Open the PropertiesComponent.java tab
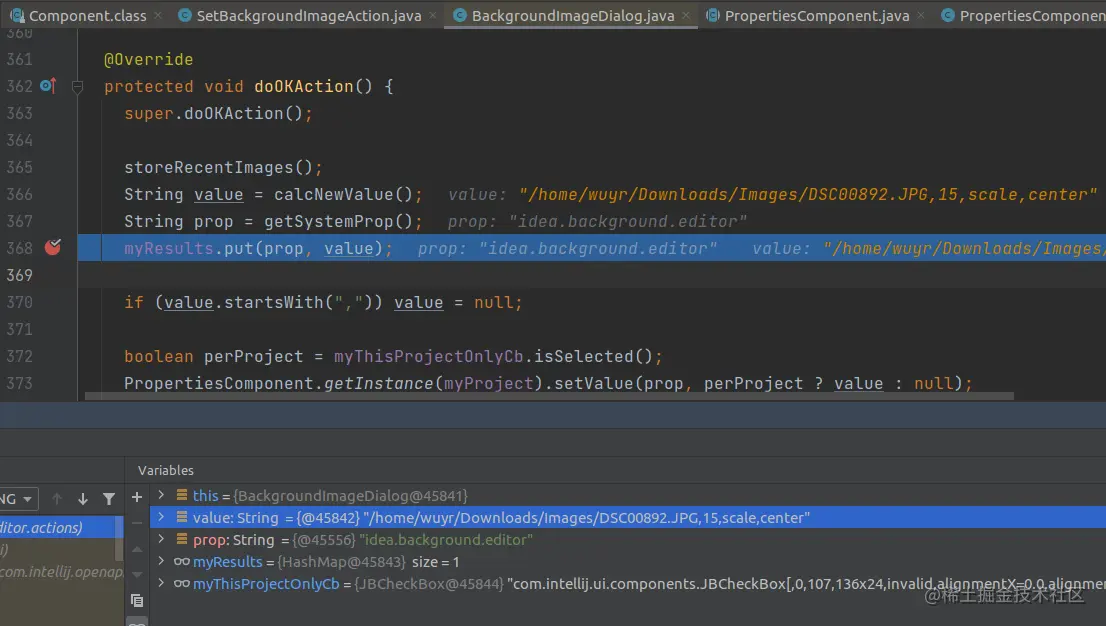 click(817, 16)
